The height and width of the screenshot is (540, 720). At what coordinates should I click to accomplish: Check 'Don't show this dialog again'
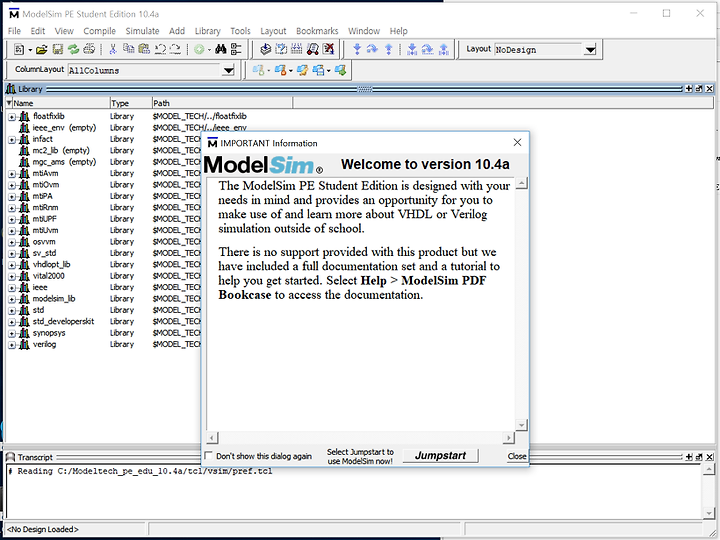[x=208, y=456]
